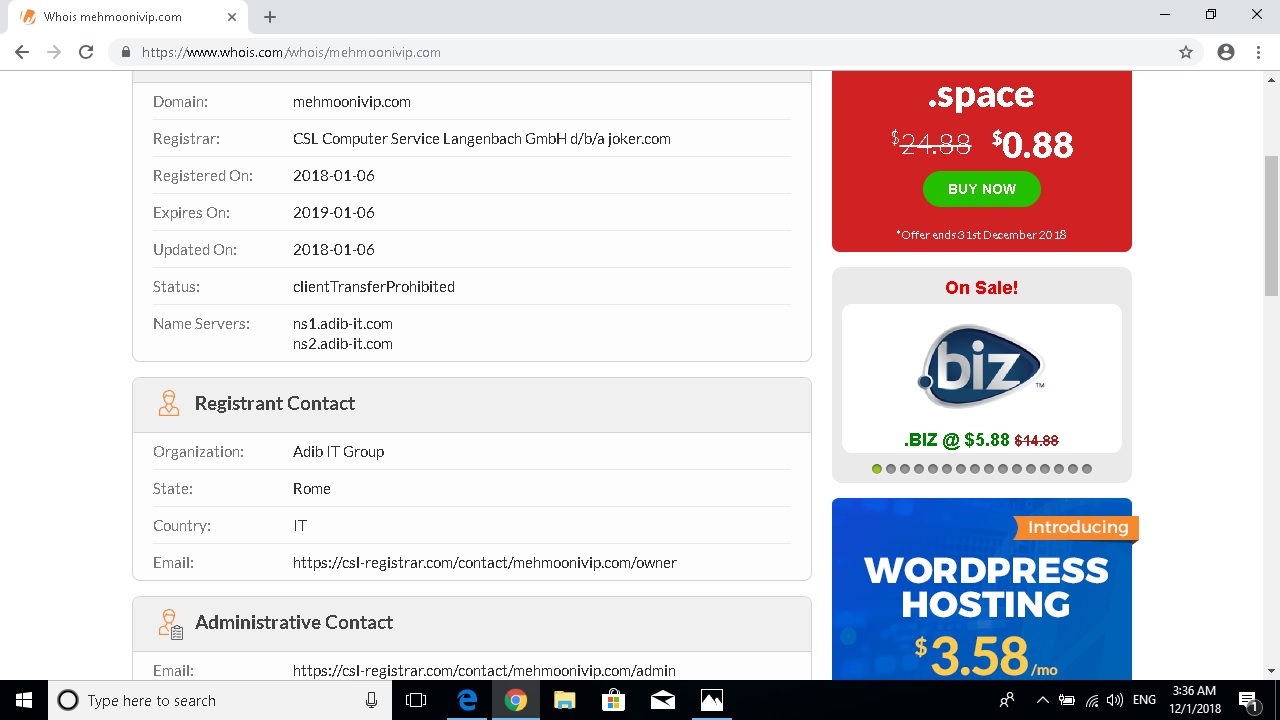This screenshot has width=1280, height=720.
Task: Open the WordPress Hosting advertisement
Action: pyautogui.click(x=981, y=590)
